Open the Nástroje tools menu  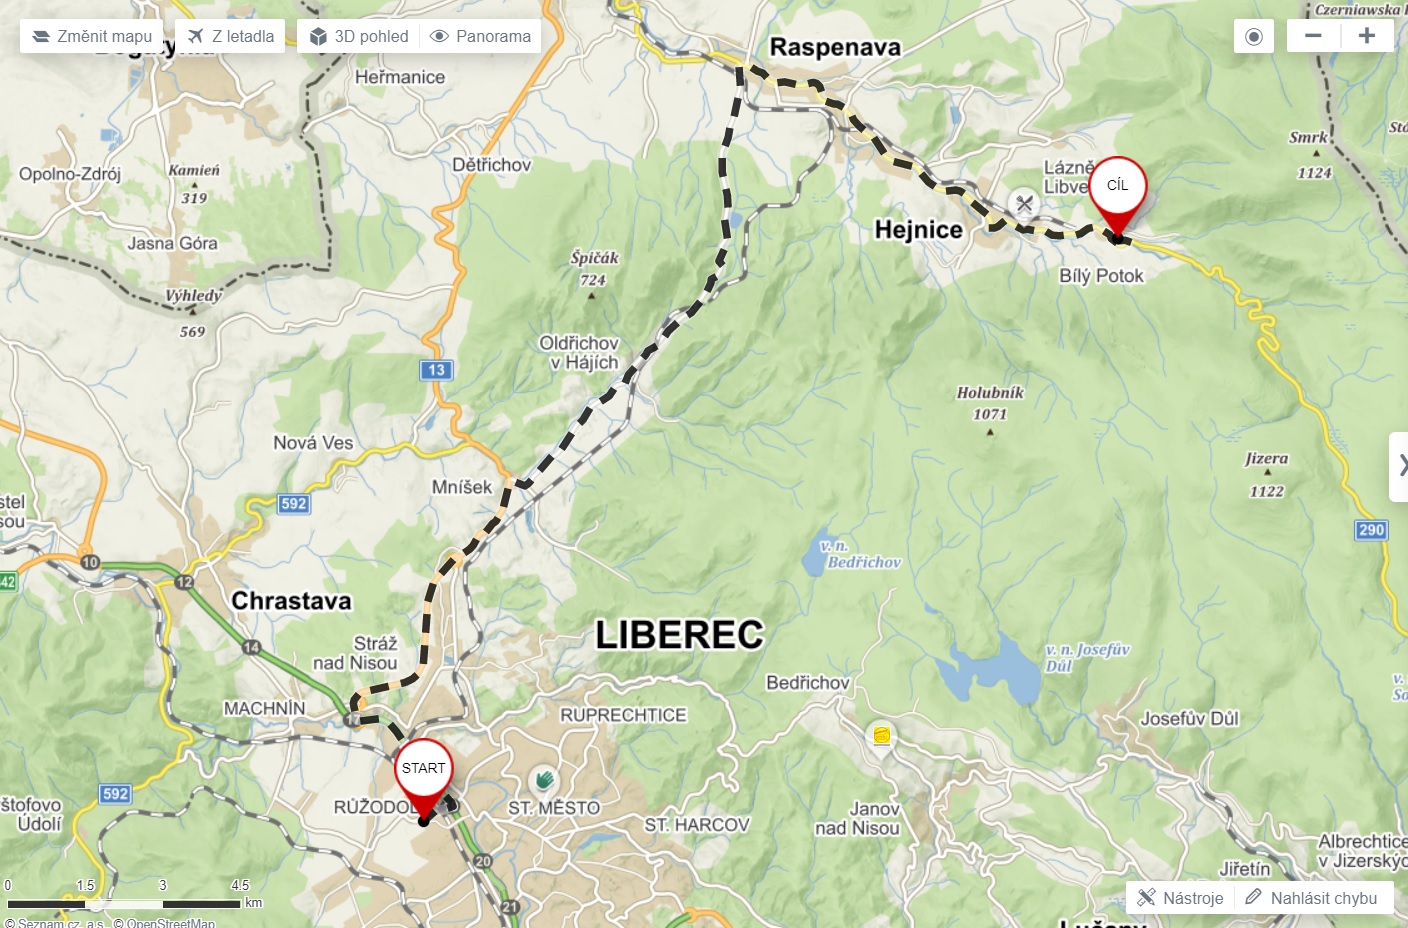1181,898
